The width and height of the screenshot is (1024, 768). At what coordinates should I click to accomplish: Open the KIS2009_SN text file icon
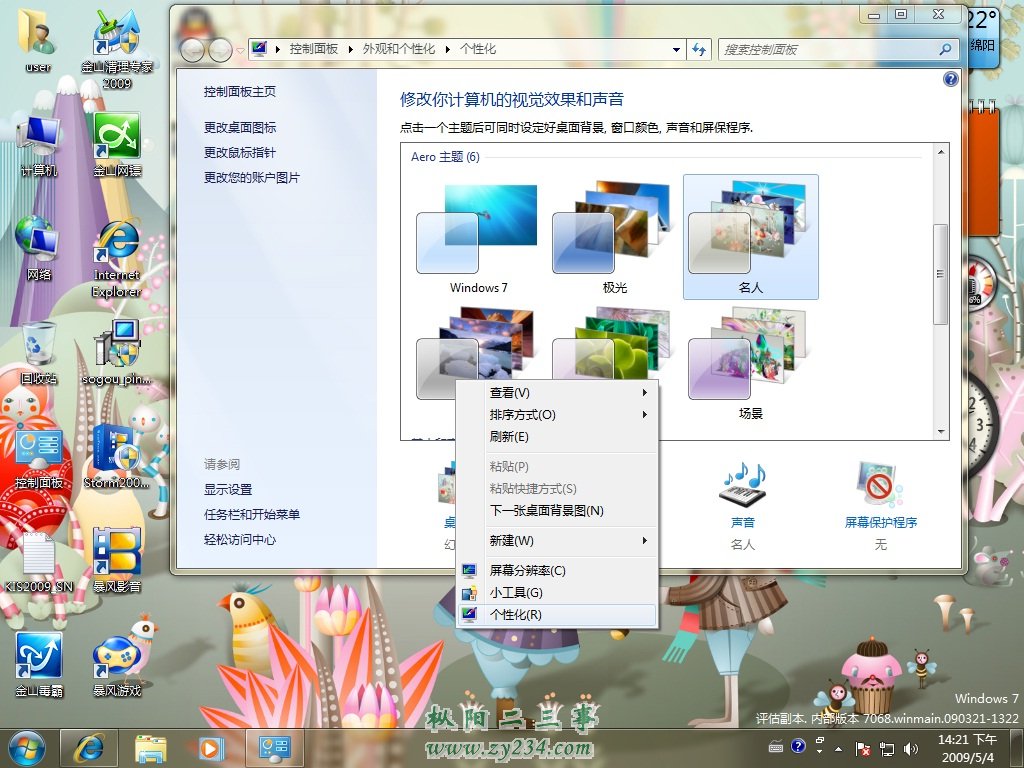[x=38, y=562]
